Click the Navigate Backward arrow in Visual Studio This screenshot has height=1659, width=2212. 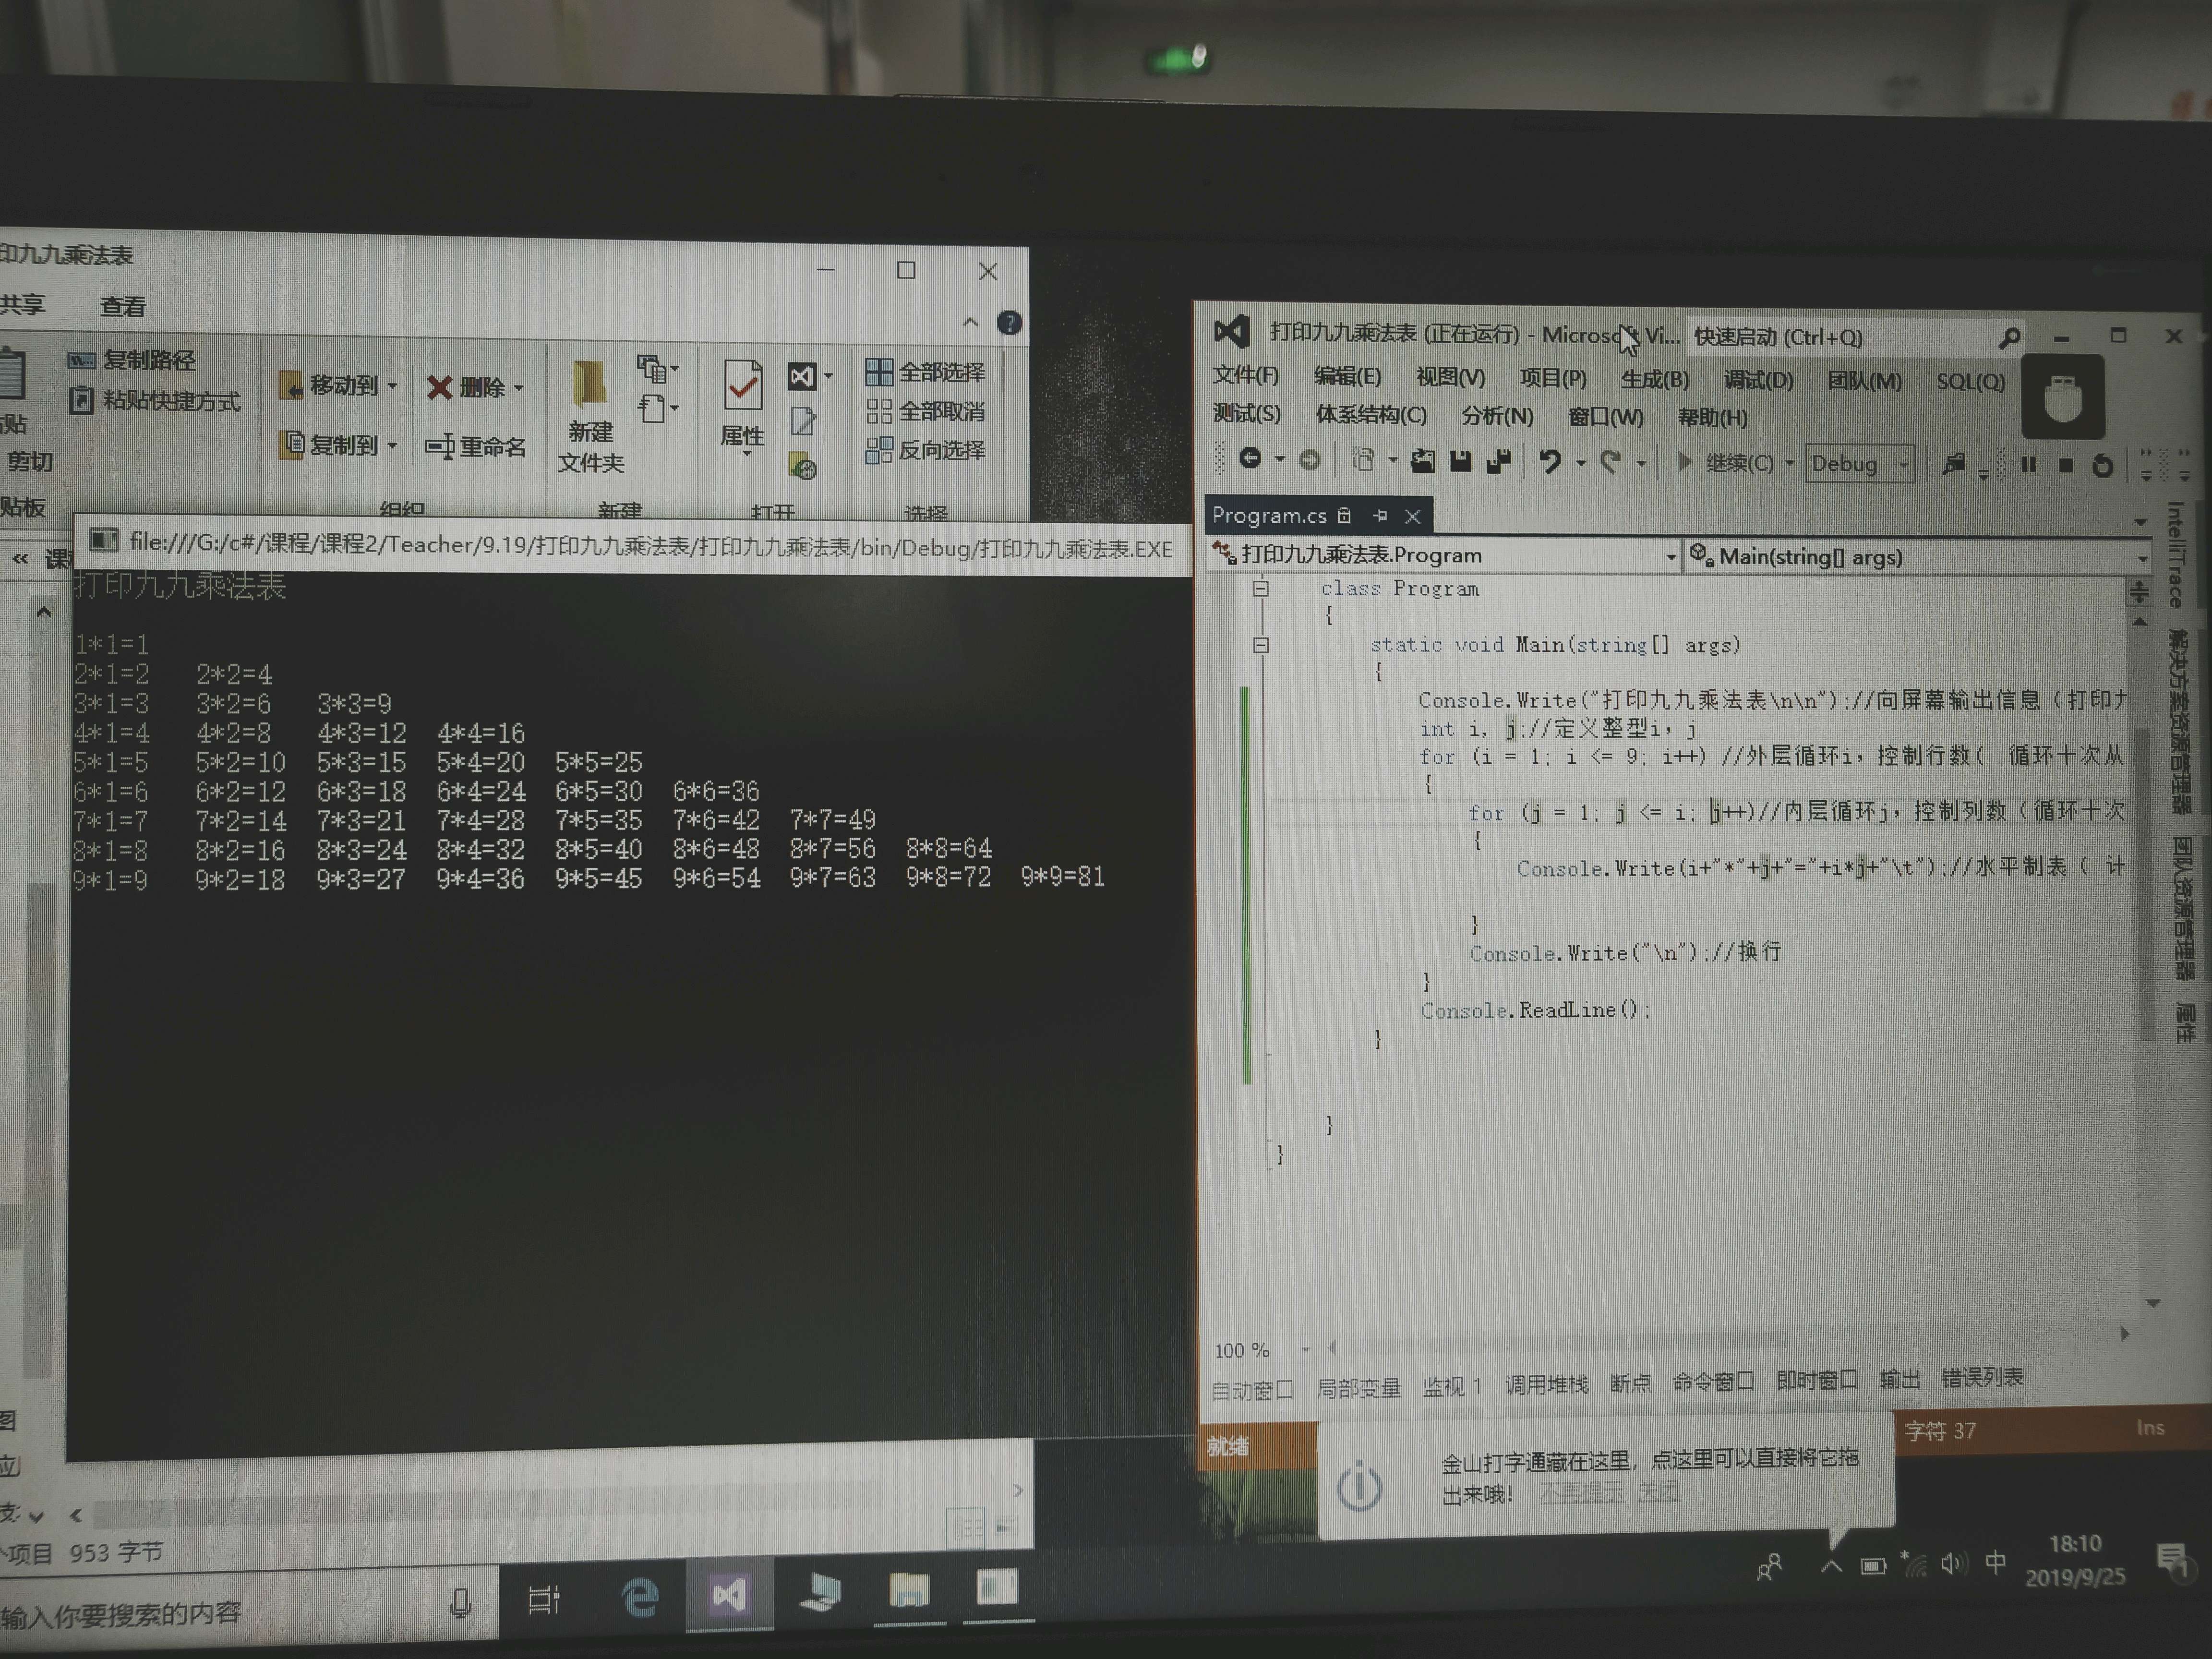point(1250,458)
